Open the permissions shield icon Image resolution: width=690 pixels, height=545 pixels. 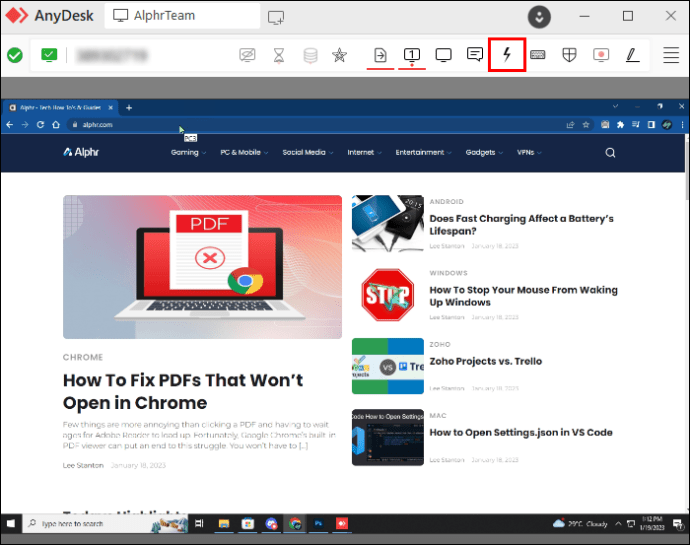(569, 55)
